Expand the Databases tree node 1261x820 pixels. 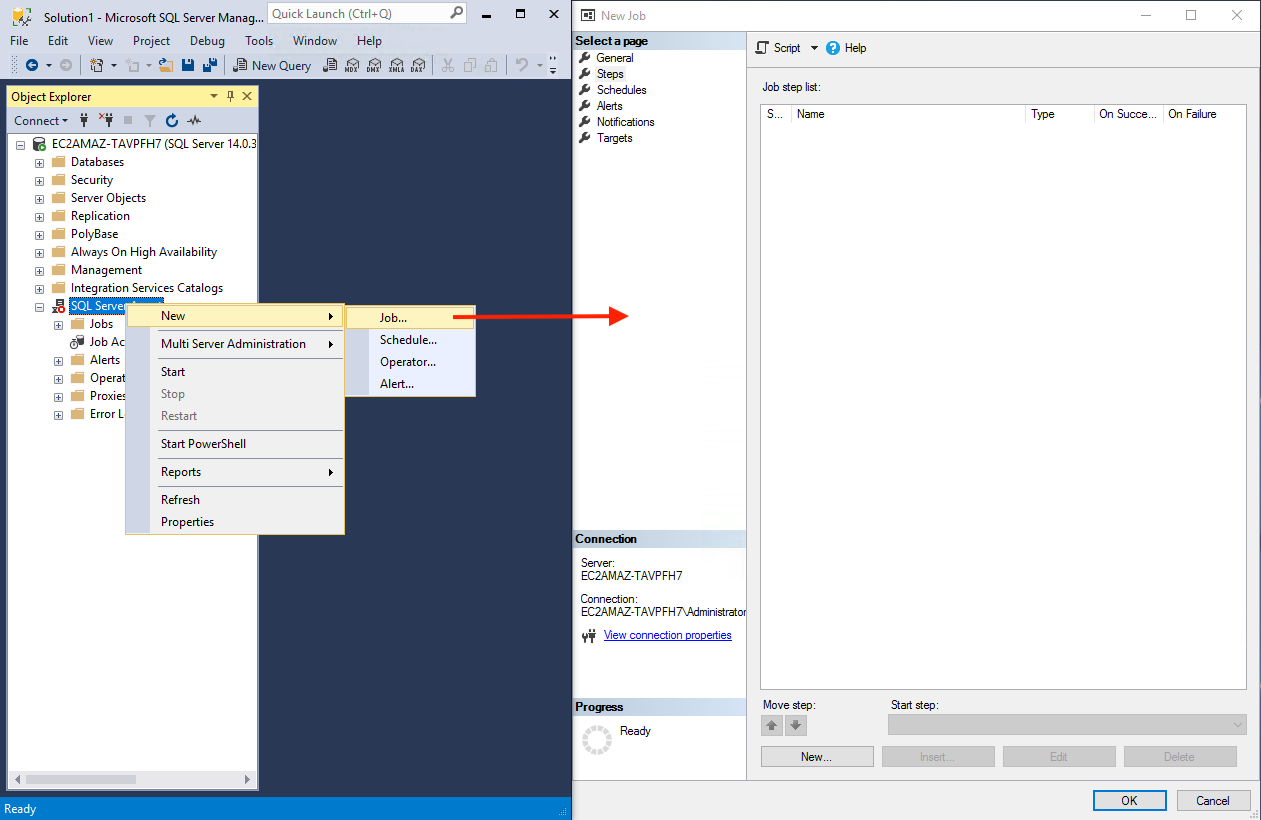pyautogui.click(x=39, y=162)
